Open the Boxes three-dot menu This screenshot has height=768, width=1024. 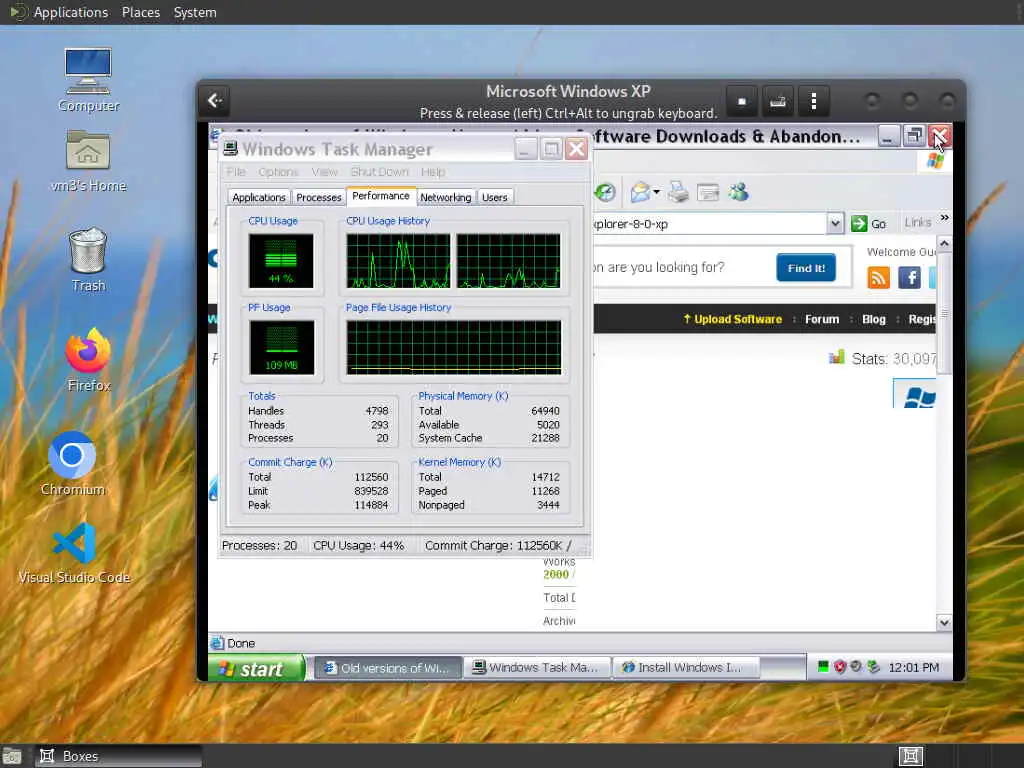click(x=813, y=101)
